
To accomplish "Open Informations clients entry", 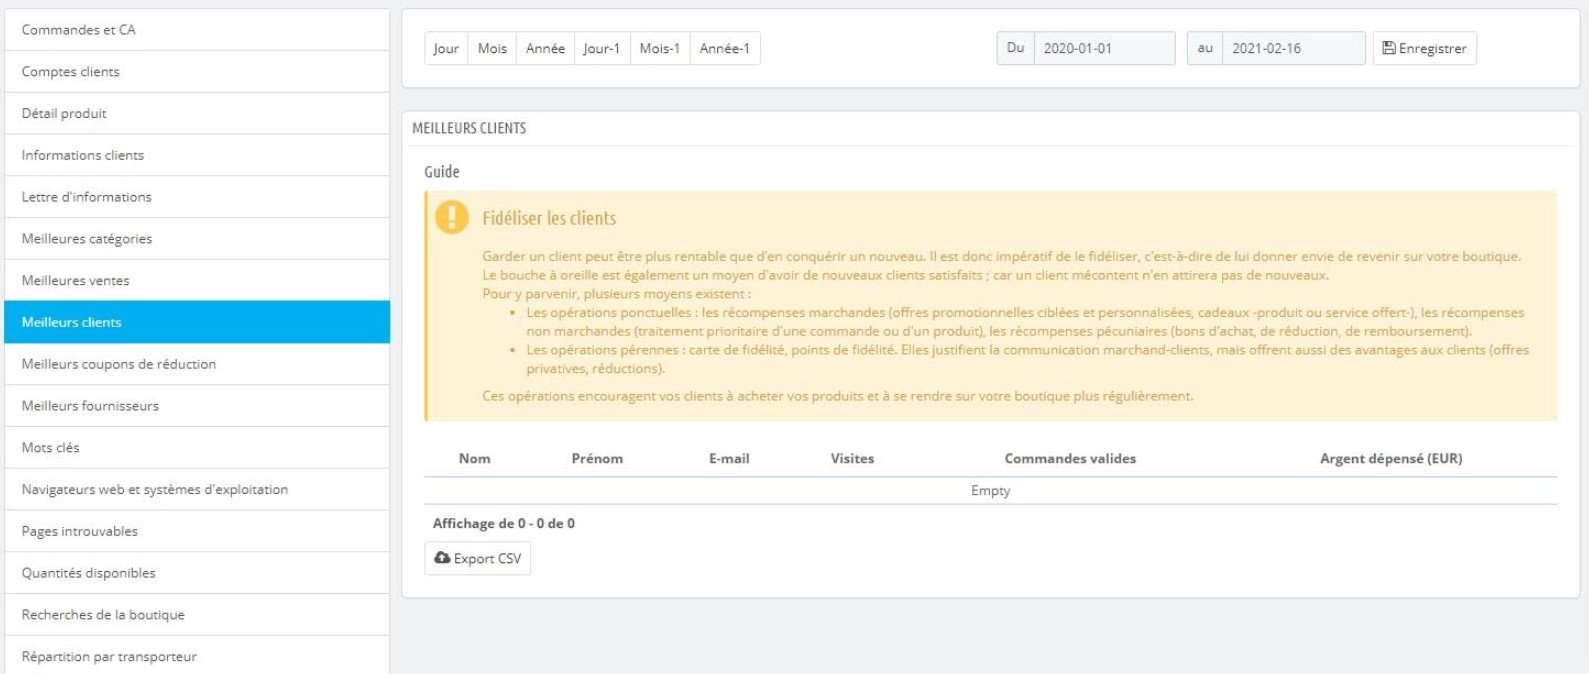I will click(197, 155).
